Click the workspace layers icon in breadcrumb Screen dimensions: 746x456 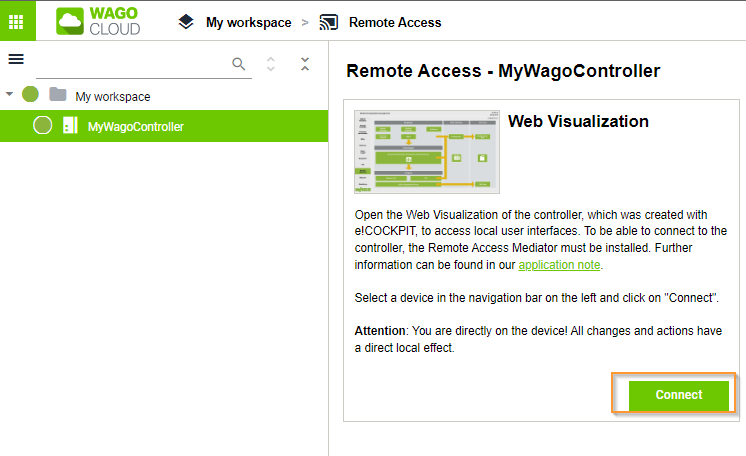point(186,22)
